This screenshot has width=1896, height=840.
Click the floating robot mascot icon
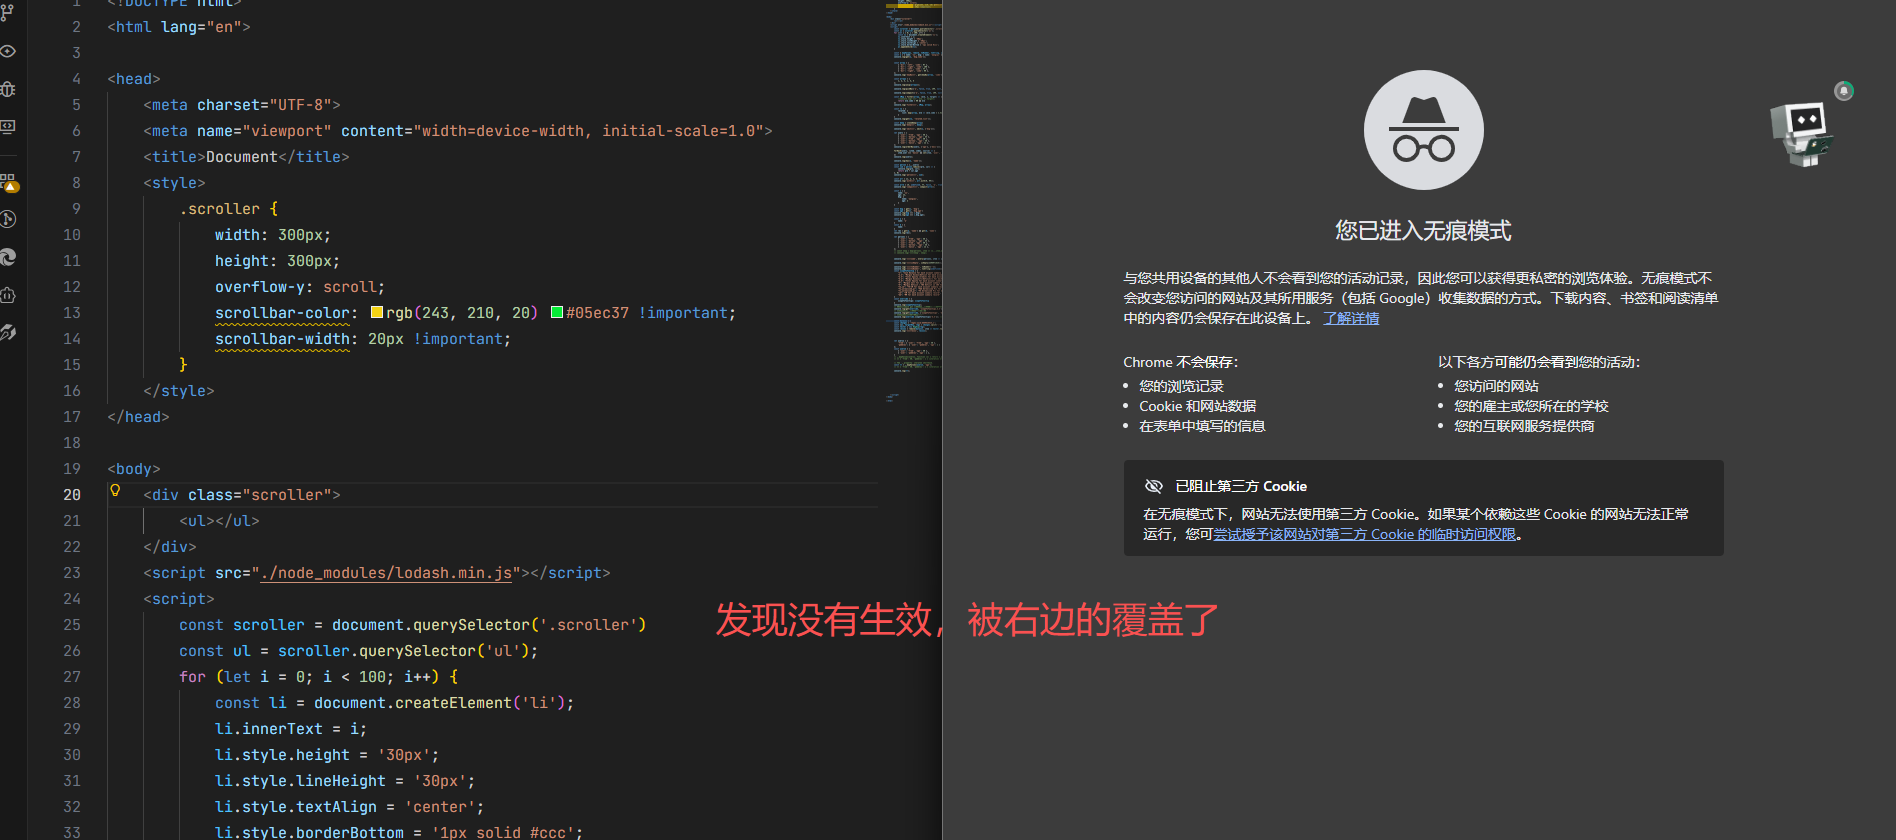1802,133
